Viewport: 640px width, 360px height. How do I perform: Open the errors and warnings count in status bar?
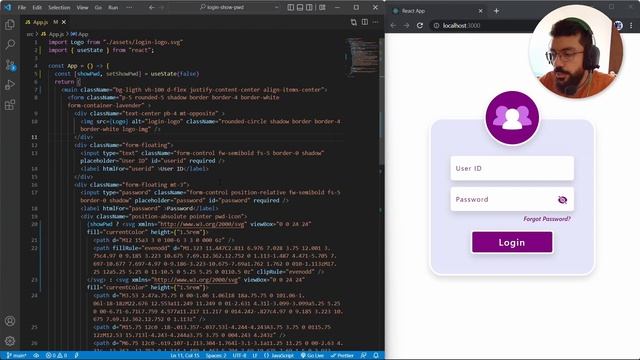(56, 356)
